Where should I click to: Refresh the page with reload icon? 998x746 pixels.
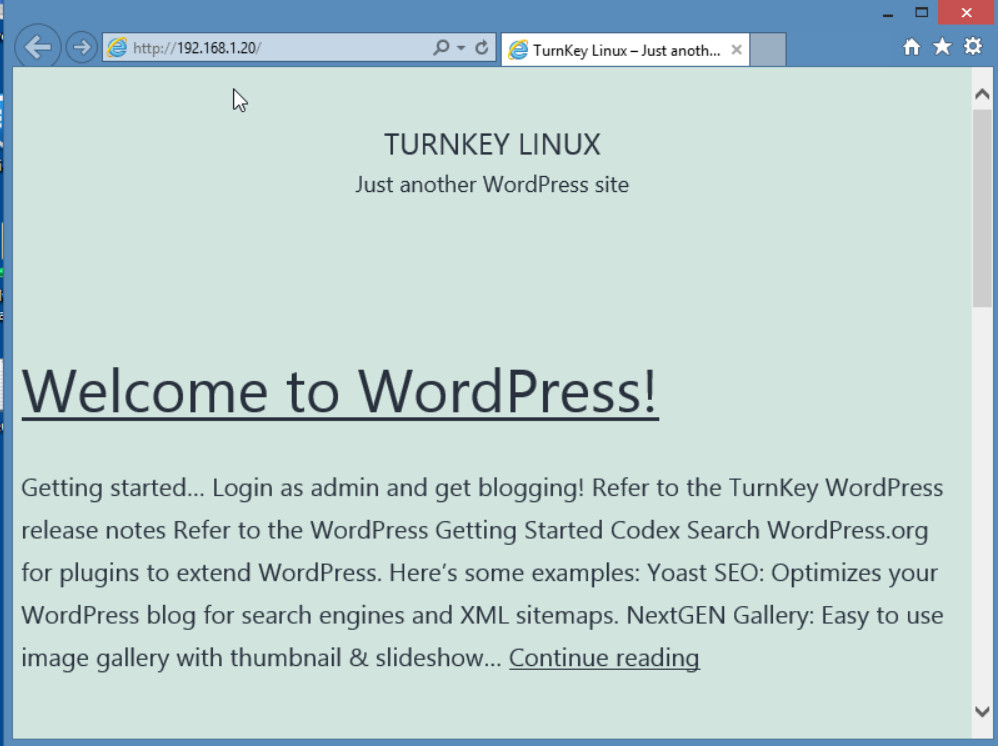click(x=482, y=47)
